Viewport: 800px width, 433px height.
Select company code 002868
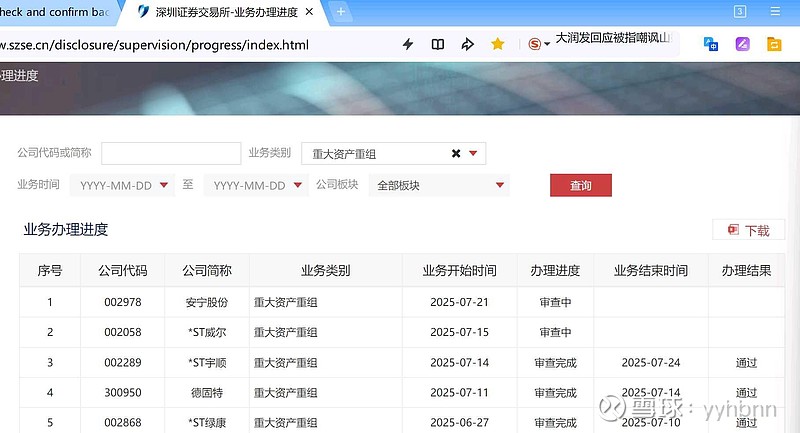click(122, 423)
